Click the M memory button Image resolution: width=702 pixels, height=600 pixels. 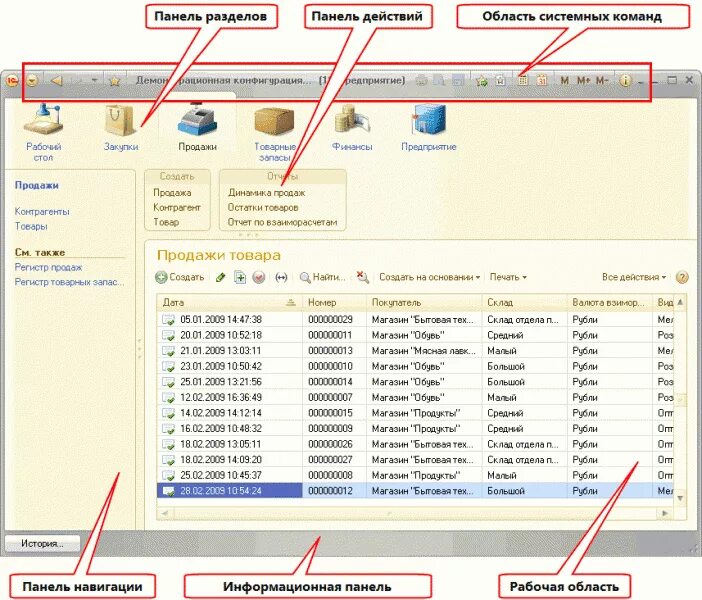[x=565, y=81]
